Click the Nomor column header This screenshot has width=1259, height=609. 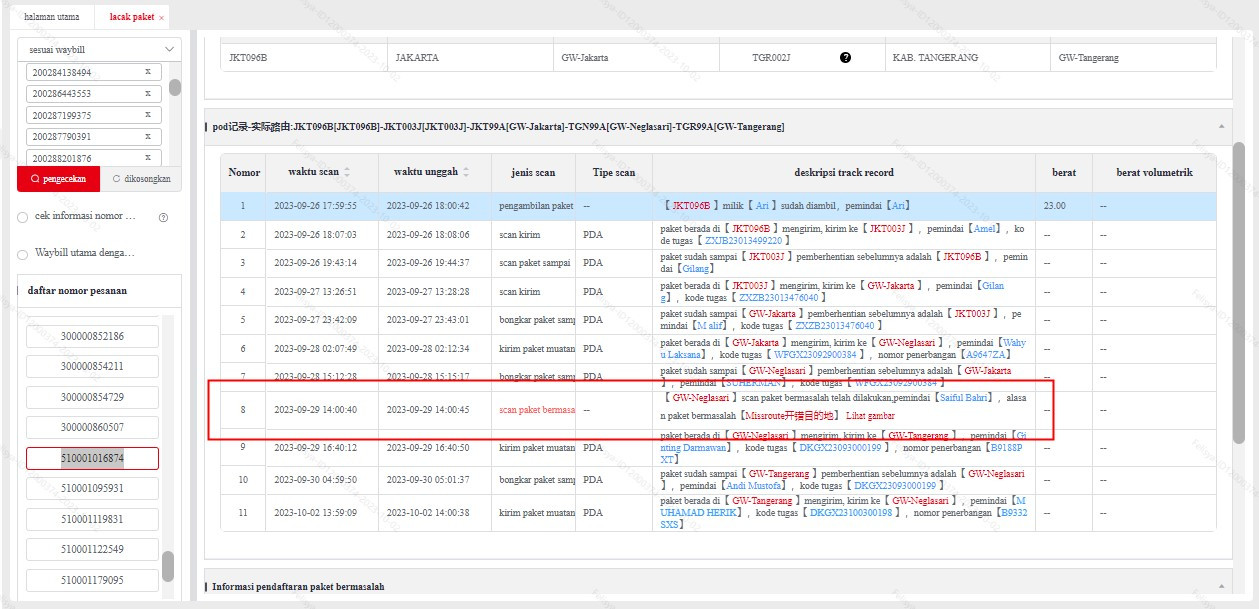tap(244, 172)
